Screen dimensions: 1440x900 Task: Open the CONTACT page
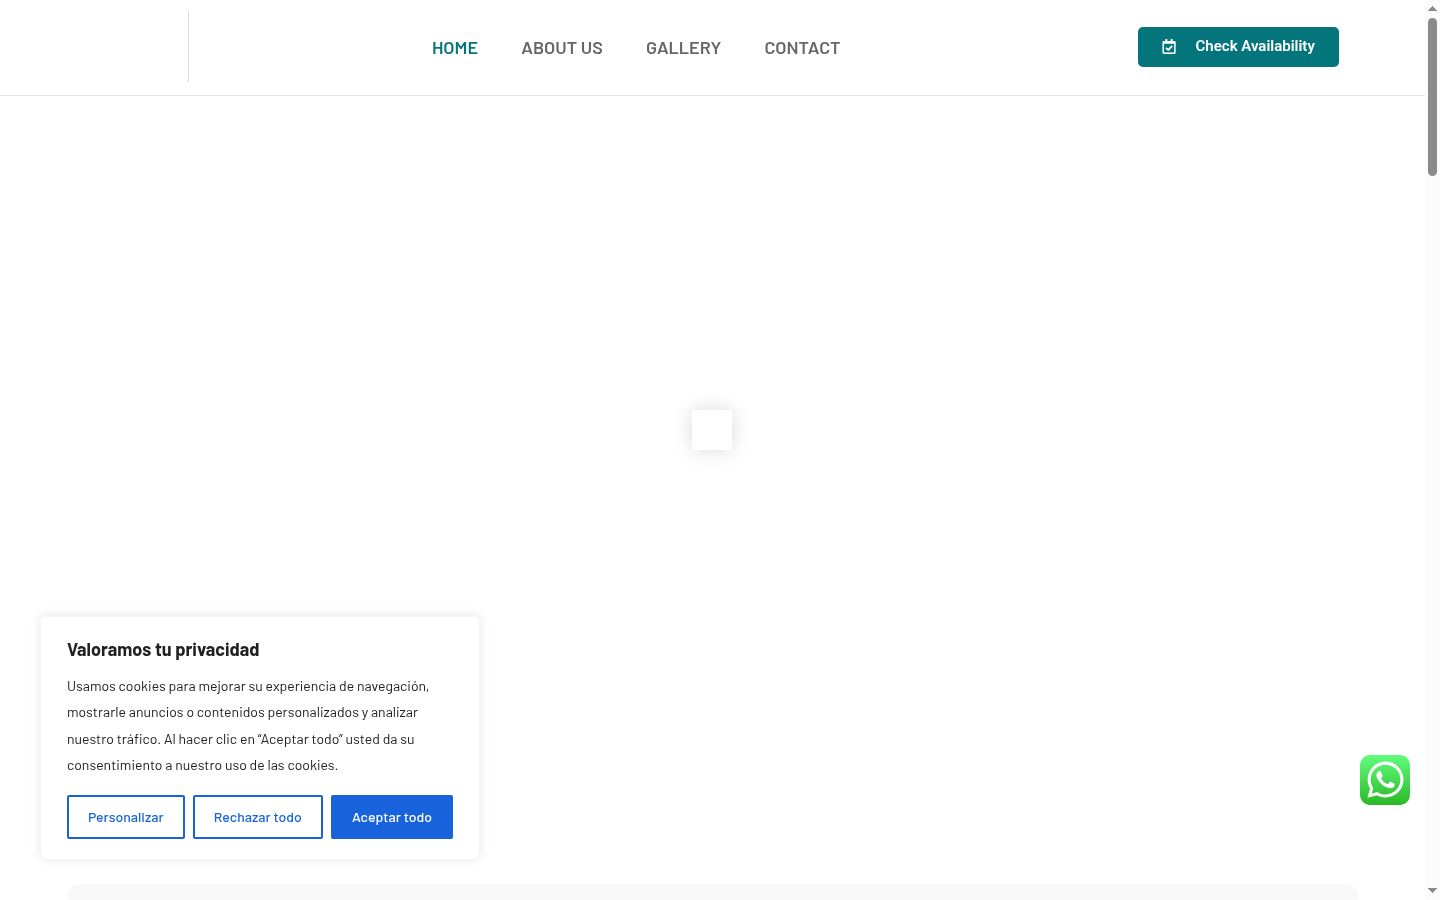[802, 48]
